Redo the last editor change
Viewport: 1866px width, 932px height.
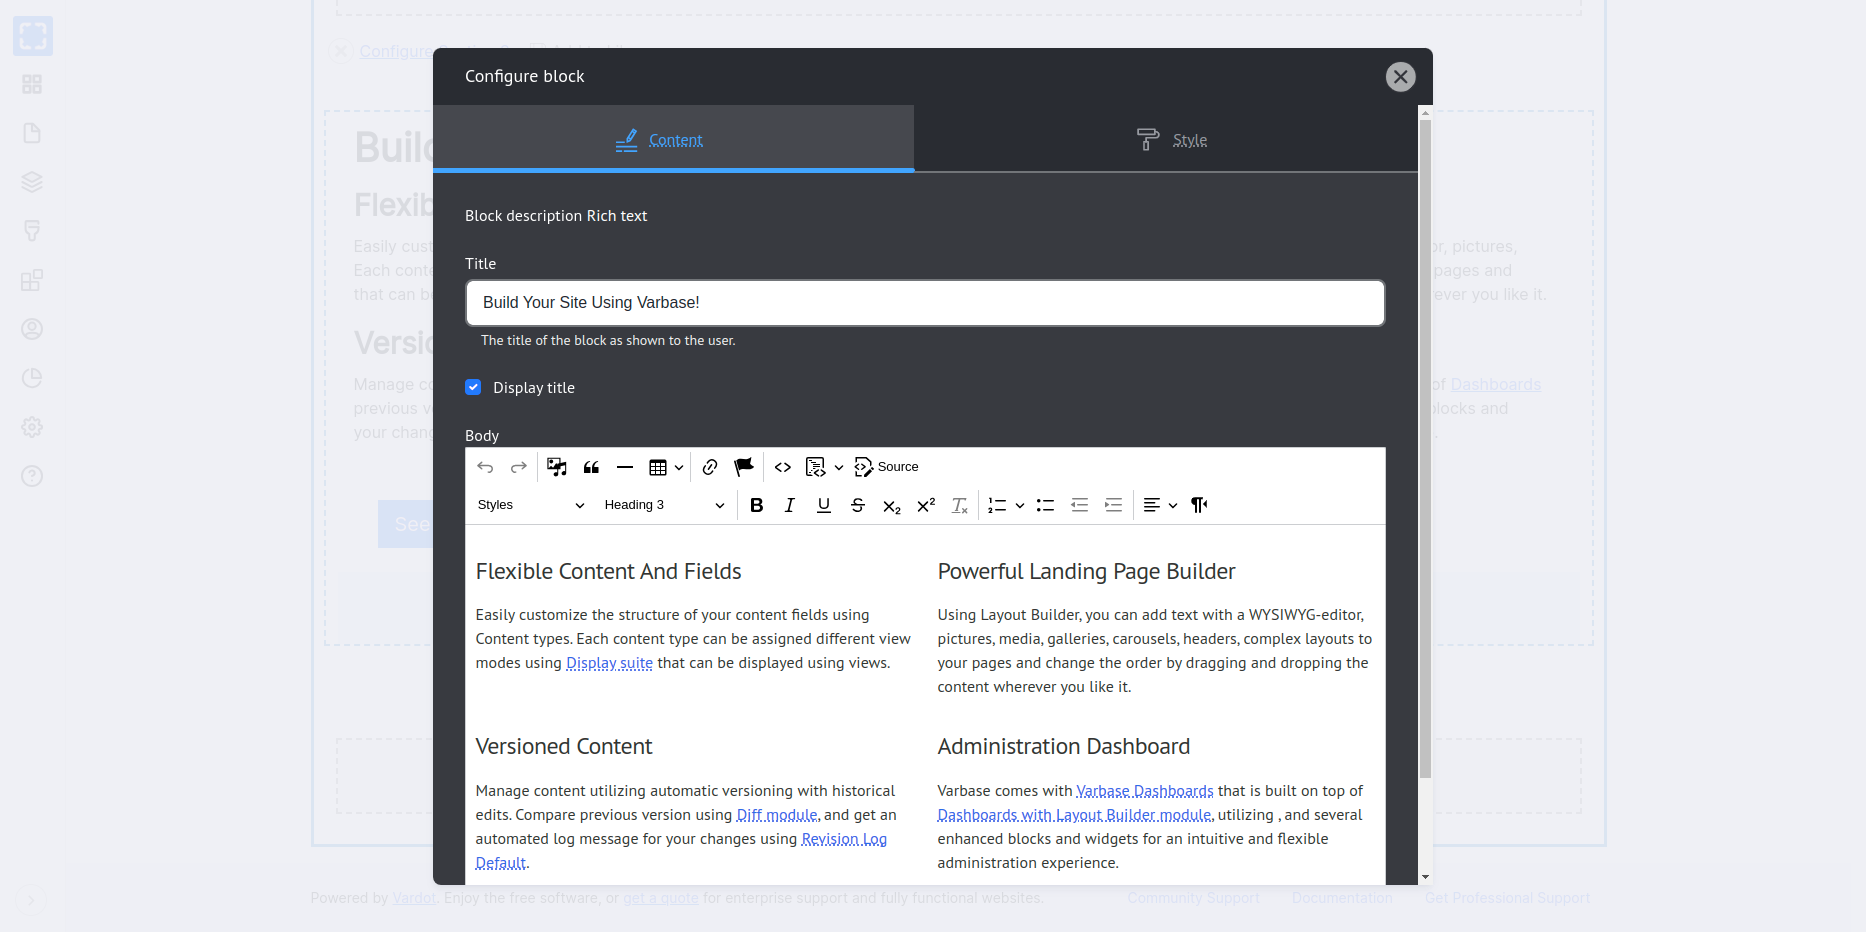coord(519,467)
